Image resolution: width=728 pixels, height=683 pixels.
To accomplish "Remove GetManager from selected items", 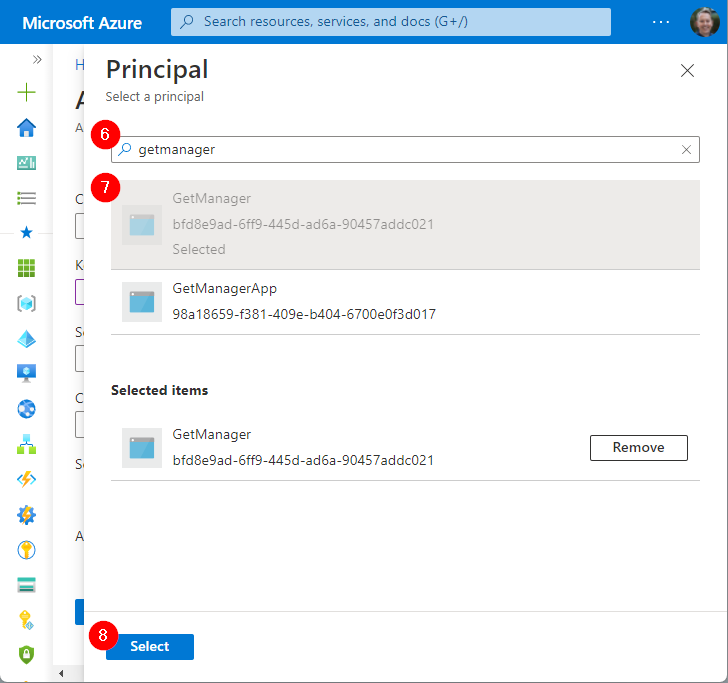I will [x=638, y=448].
